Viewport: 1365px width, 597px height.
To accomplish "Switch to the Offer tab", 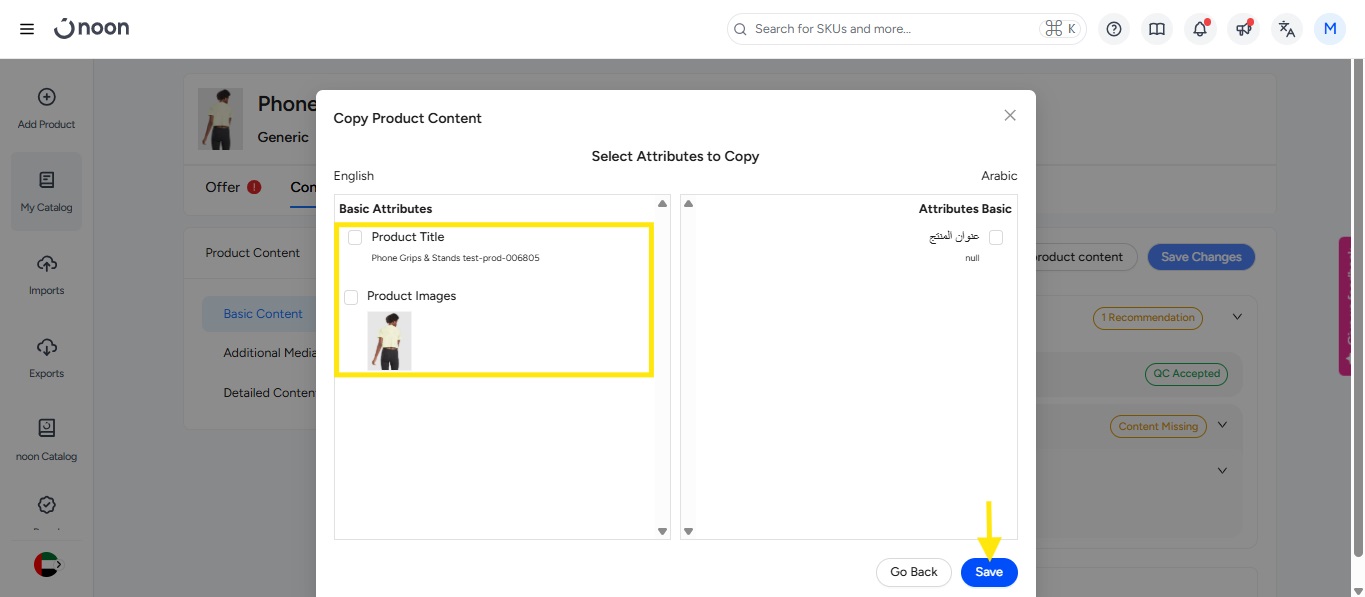I will coord(223,187).
